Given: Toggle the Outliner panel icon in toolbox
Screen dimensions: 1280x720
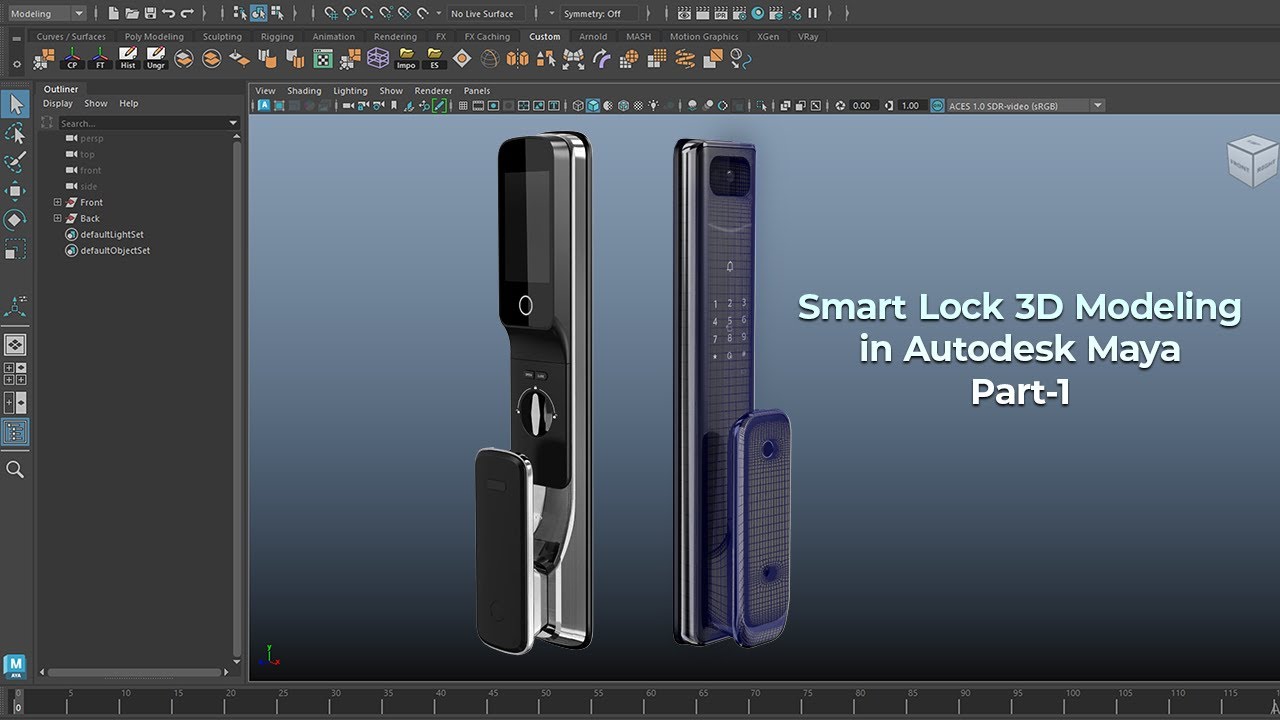Looking at the screenshot, I should 15,432.
